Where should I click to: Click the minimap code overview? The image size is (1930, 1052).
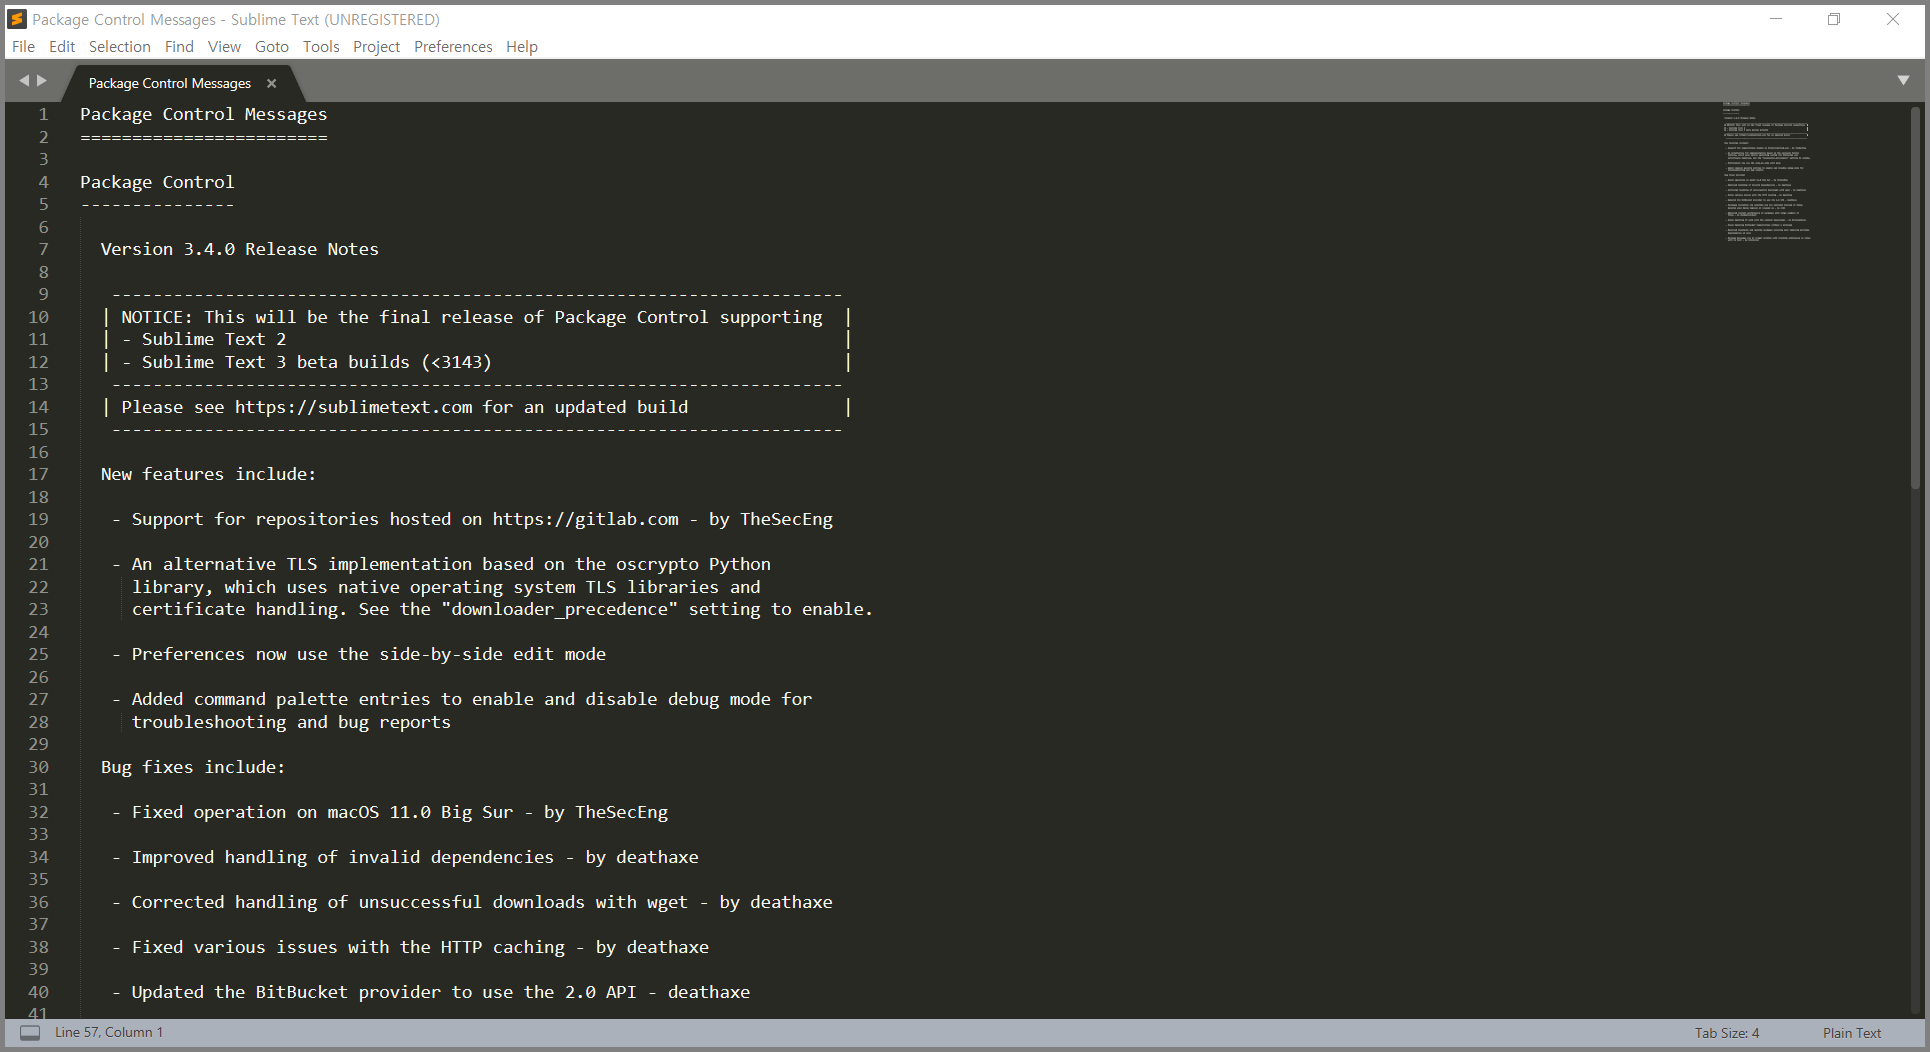1767,172
